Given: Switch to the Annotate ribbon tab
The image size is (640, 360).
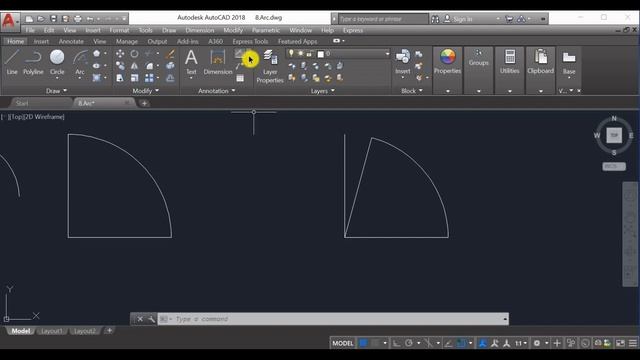Looking at the screenshot, I should point(71,41).
